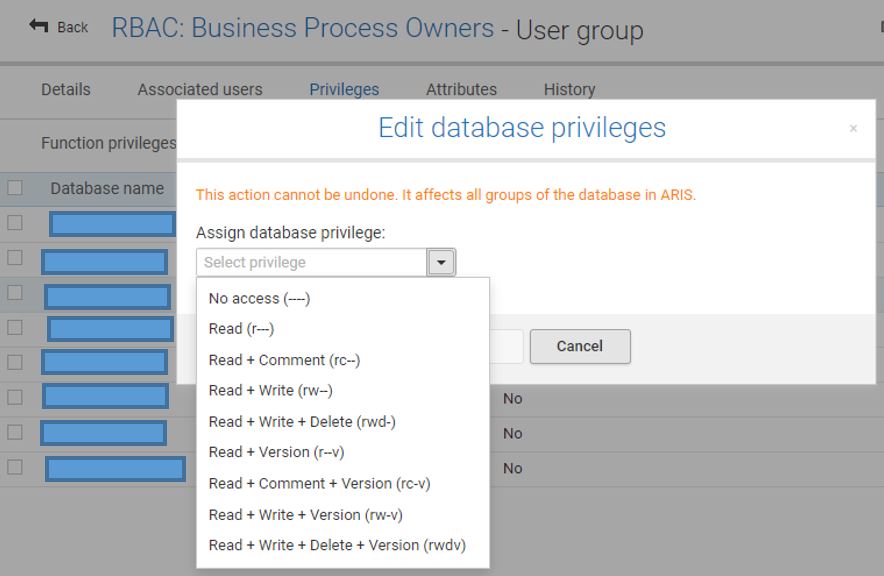Tick the third database row checkbox
Screen dimensions: 884x576
15,293
